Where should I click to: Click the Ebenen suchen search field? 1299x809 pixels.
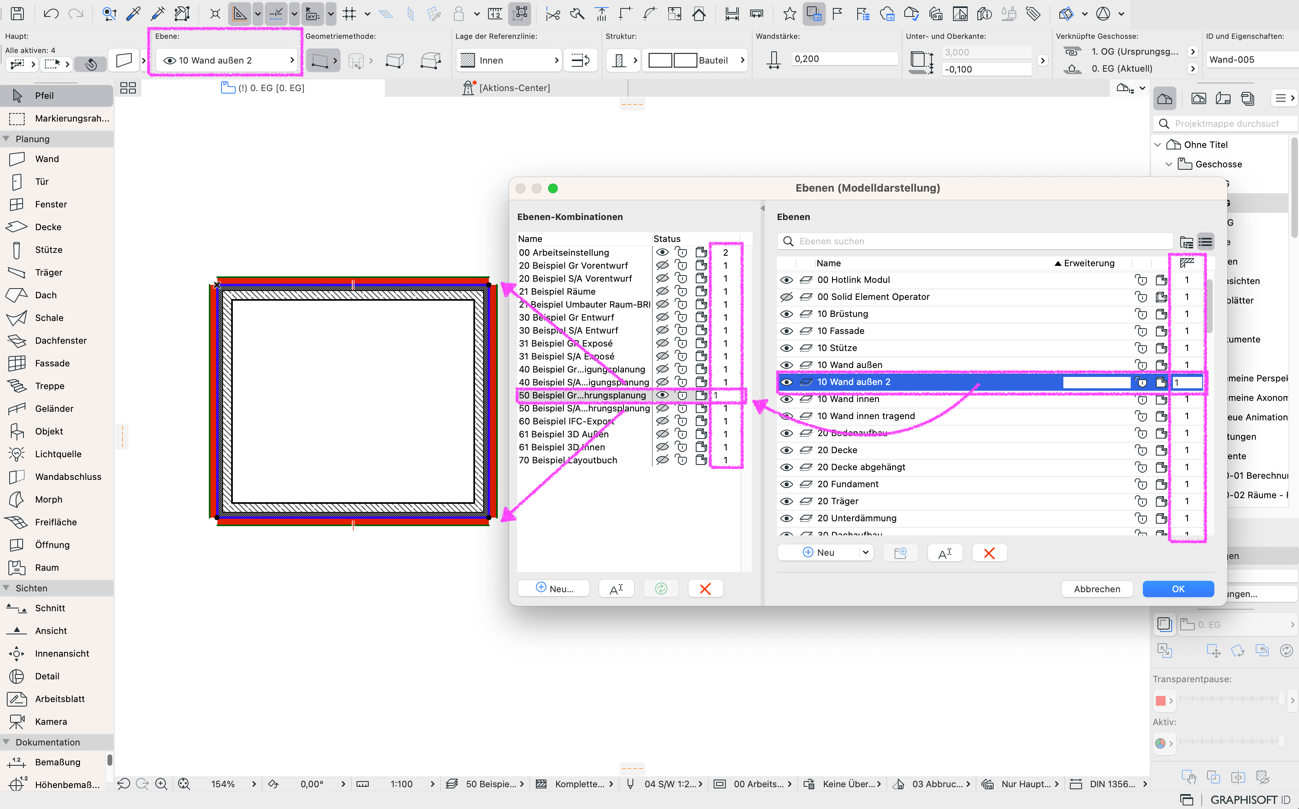(975, 241)
